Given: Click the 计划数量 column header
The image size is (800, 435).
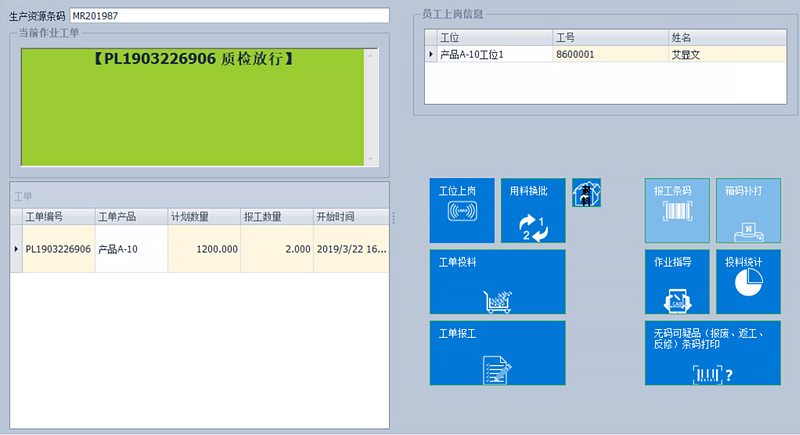Looking at the screenshot, I should (x=202, y=217).
